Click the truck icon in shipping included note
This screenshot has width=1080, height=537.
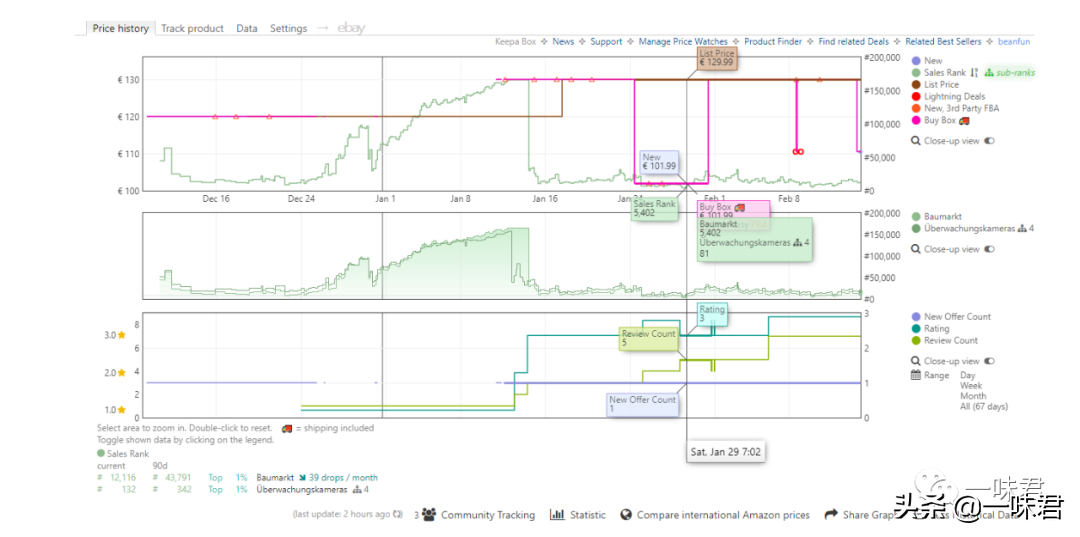pyautogui.click(x=287, y=428)
